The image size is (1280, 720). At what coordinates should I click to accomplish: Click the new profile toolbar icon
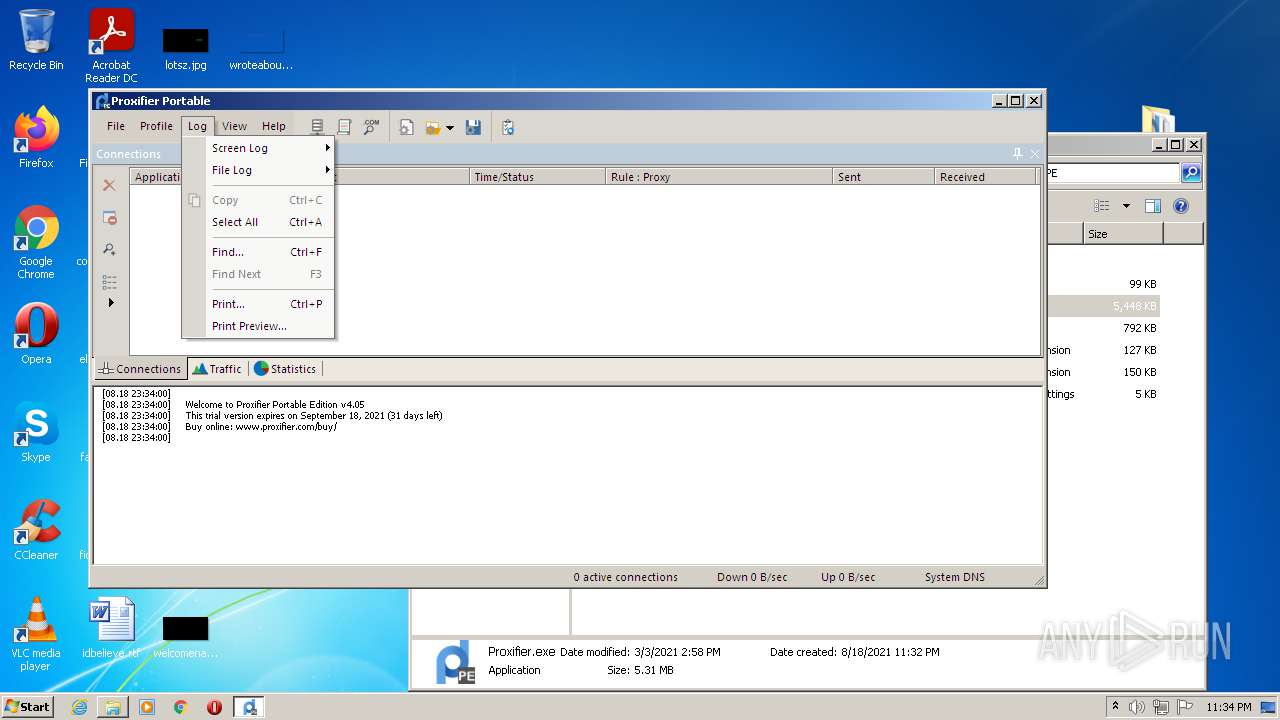(407, 127)
